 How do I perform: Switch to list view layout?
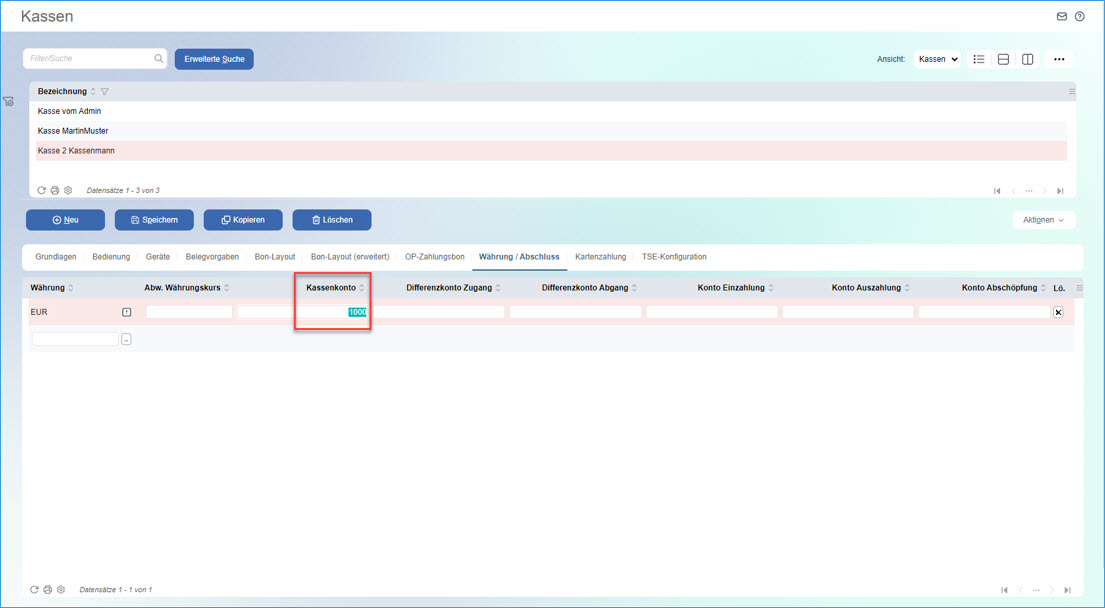tap(978, 59)
